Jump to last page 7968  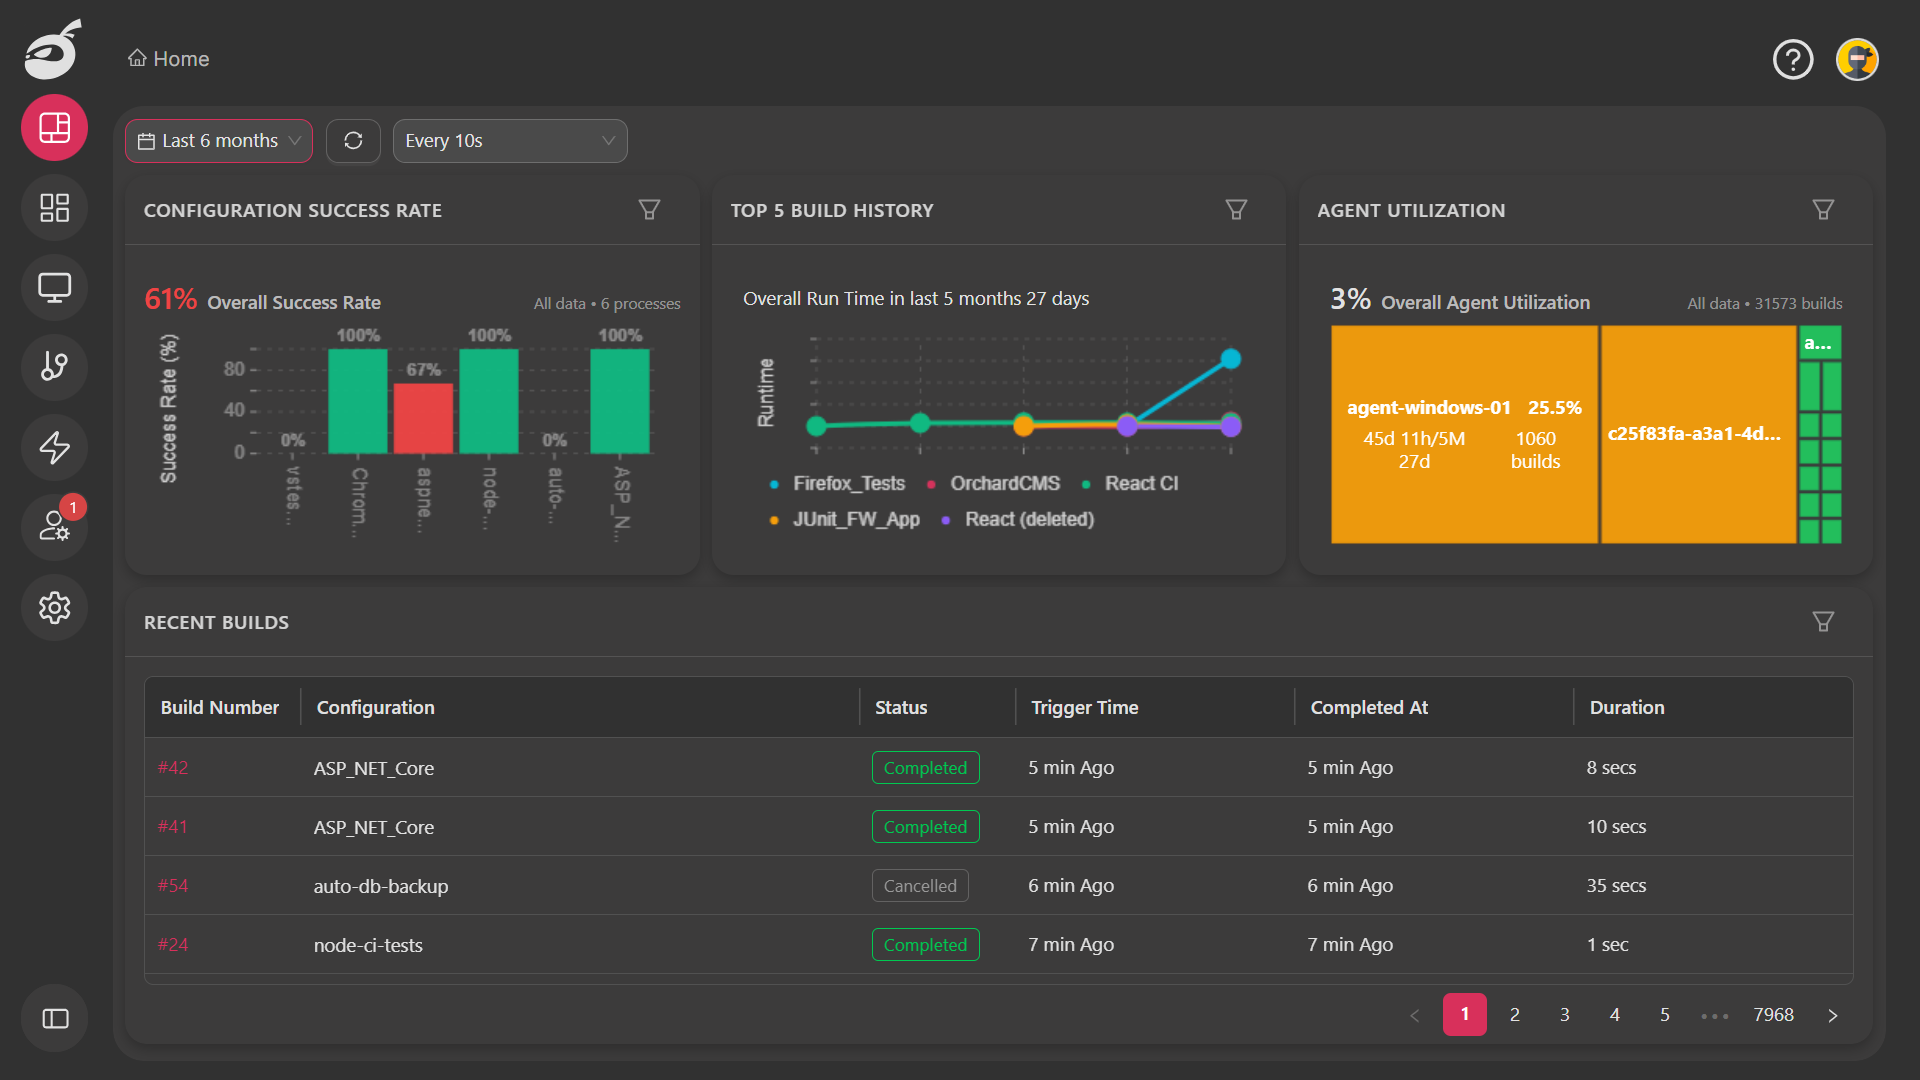(1773, 1015)
